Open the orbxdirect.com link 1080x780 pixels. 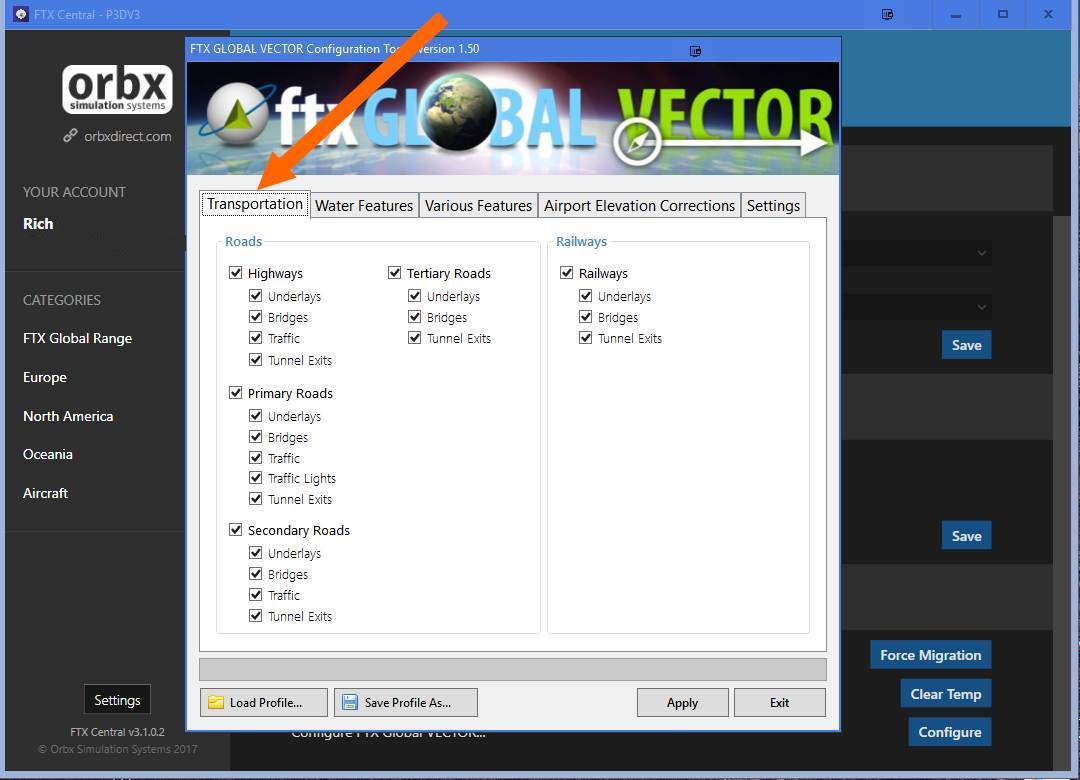pos(127,136)
